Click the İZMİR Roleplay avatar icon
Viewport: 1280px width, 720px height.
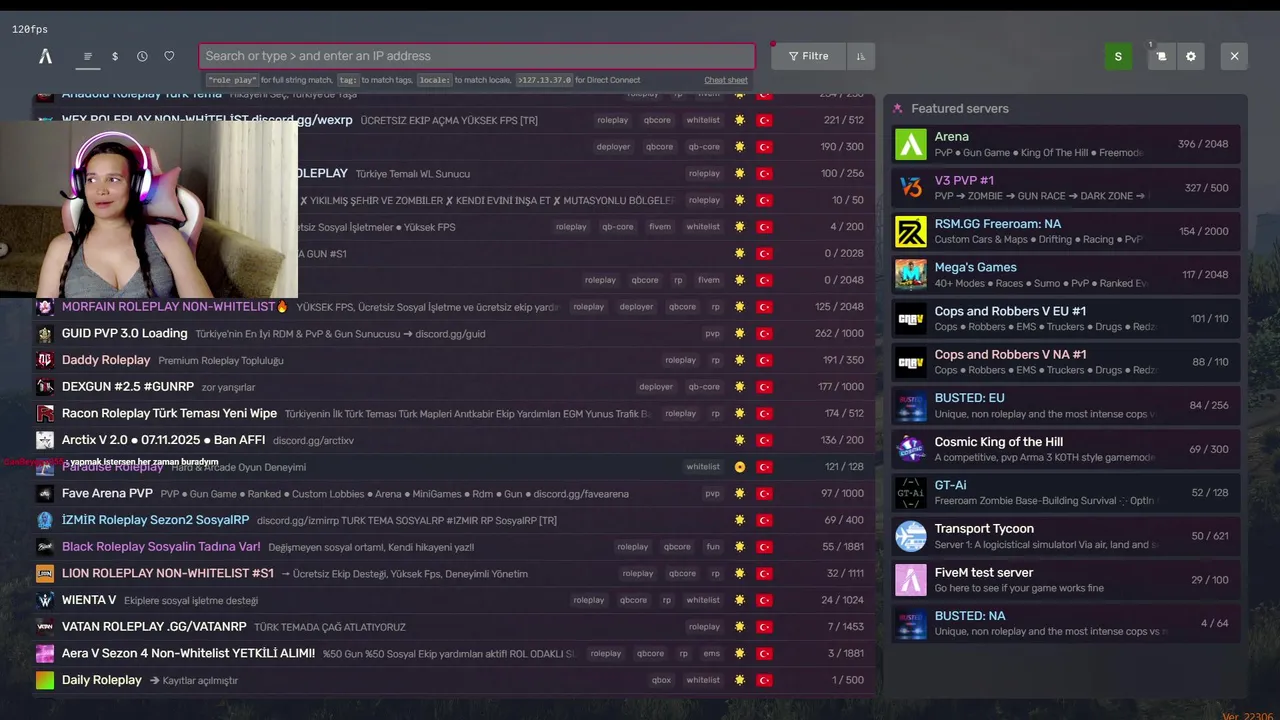click(45, 520)
